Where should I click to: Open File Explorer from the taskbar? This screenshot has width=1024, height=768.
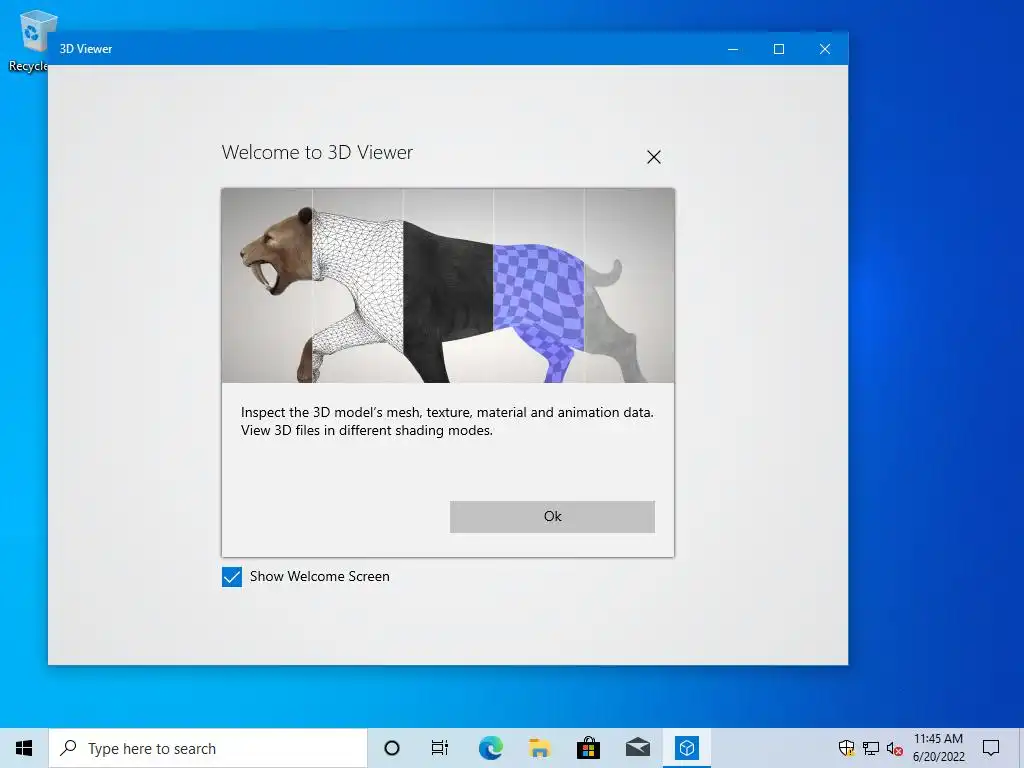(539, 748)
